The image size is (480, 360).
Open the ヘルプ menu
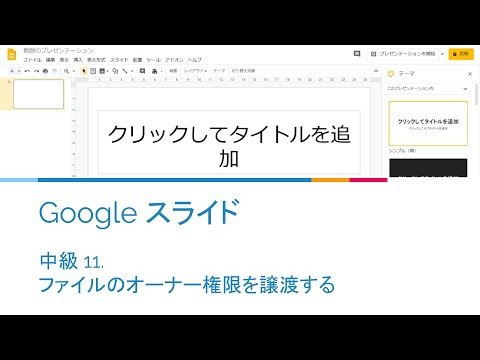click(x=195, y=60)
